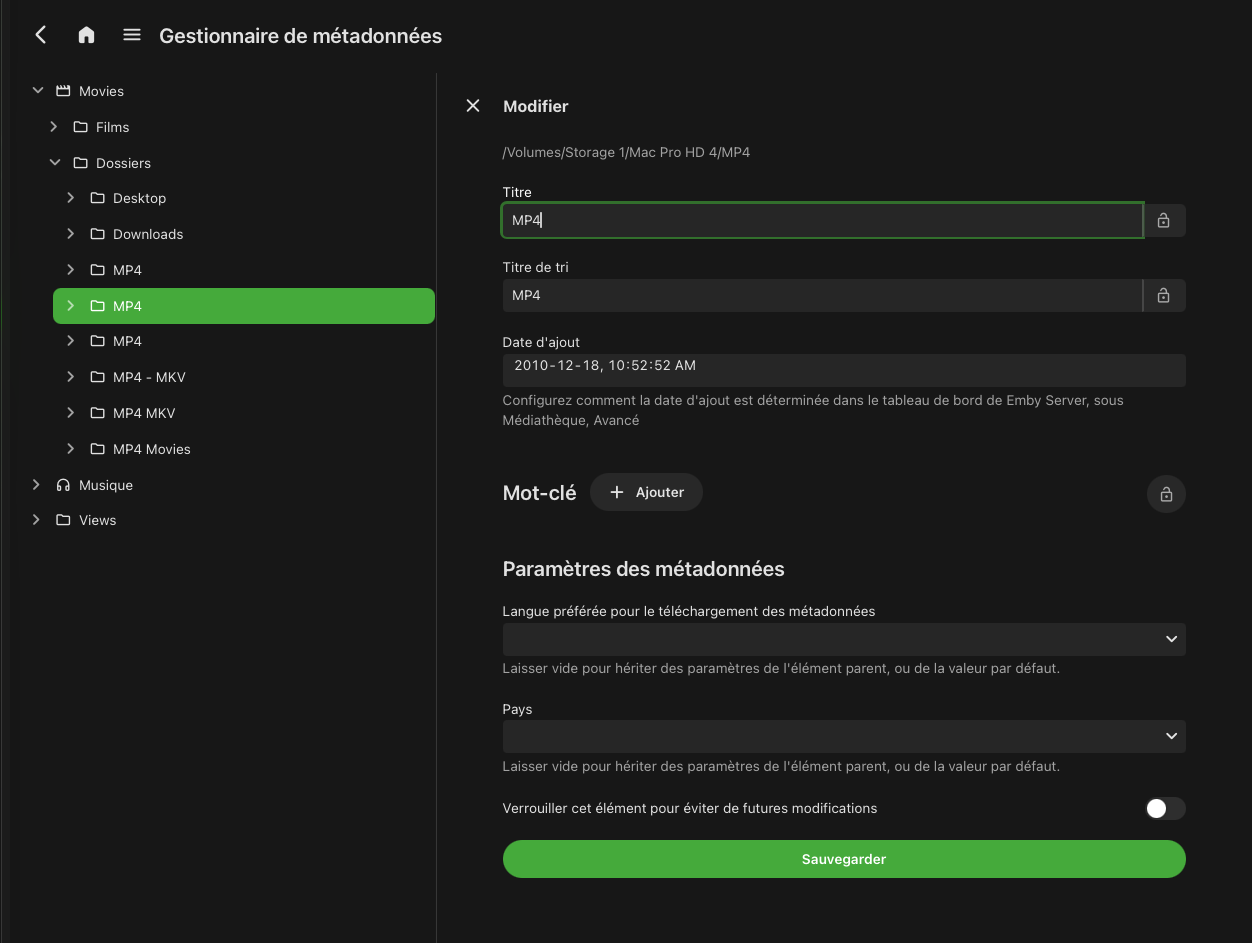Go to the home screen icon

86,35
